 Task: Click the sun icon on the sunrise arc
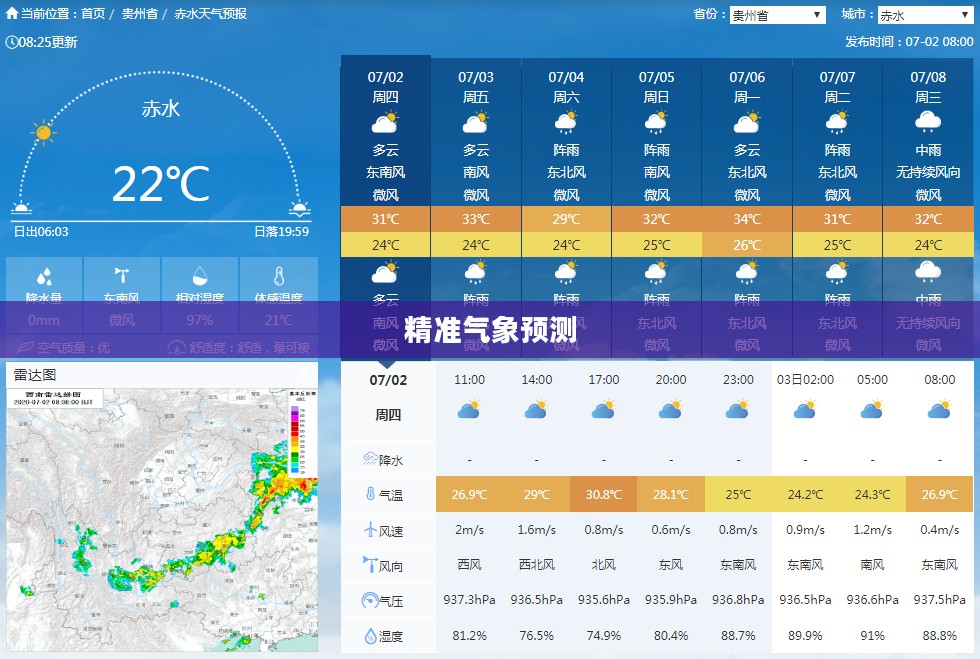click(x=43, y=132)
